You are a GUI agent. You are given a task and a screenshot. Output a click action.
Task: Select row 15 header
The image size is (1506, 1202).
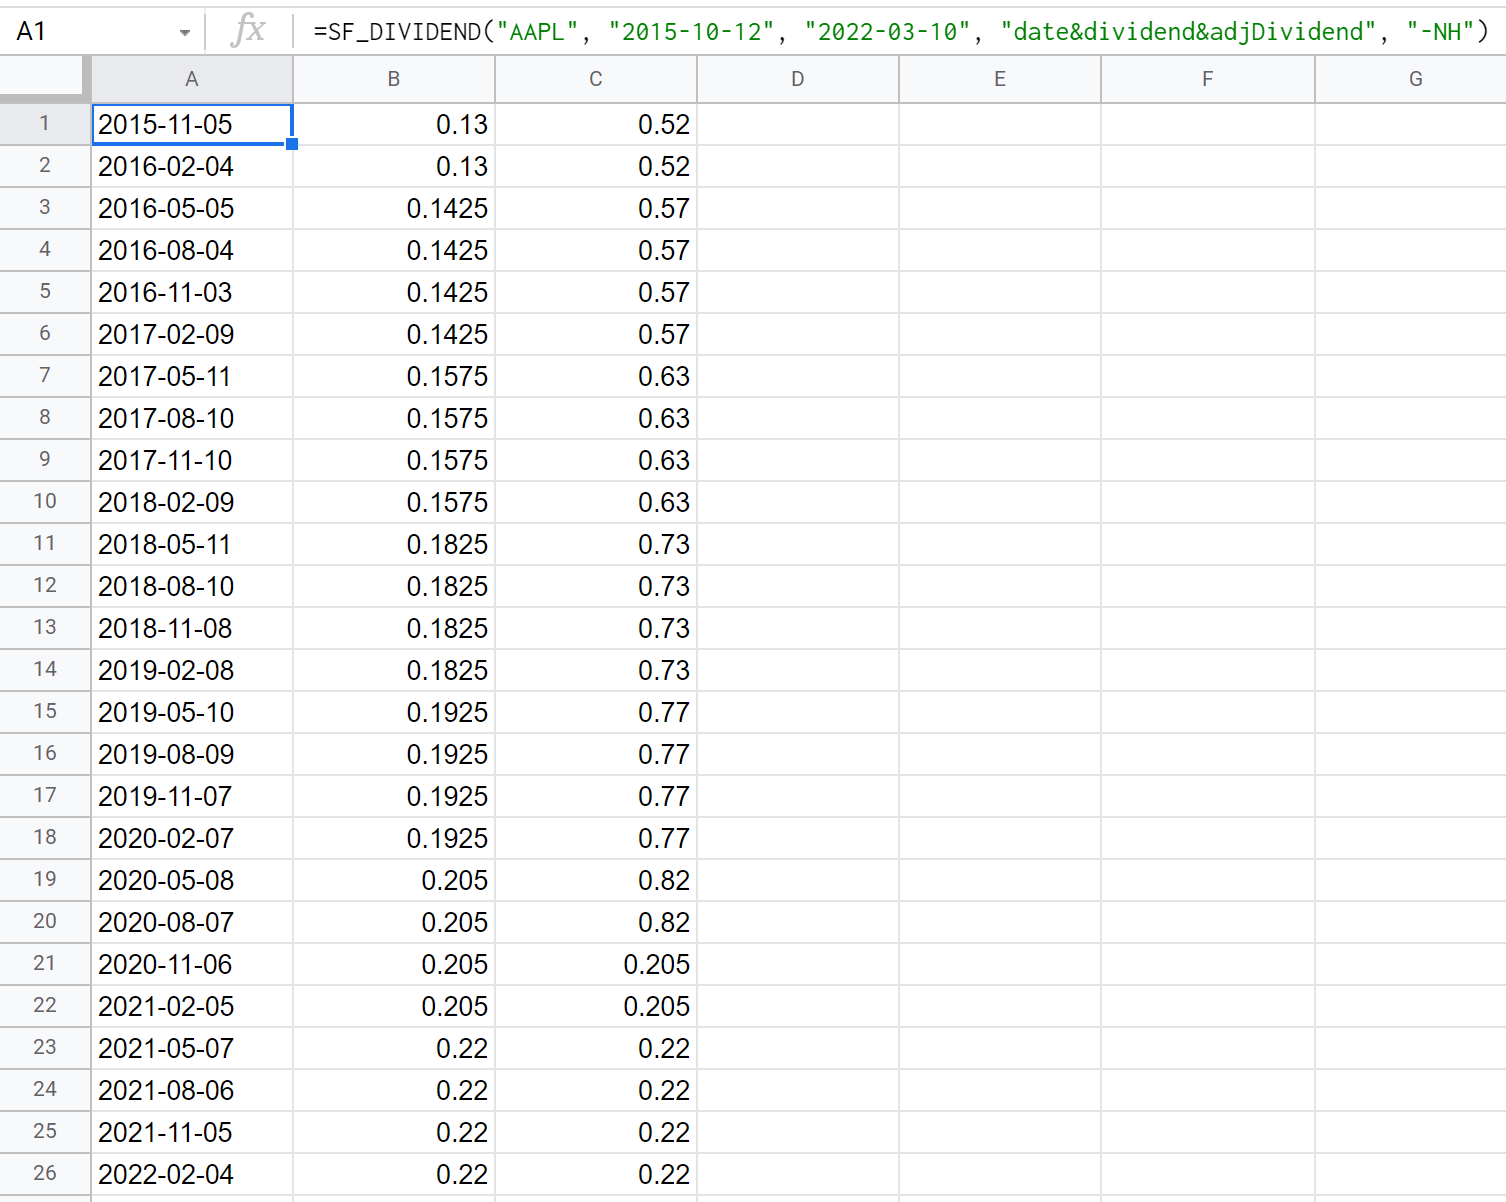pos(45,712)
